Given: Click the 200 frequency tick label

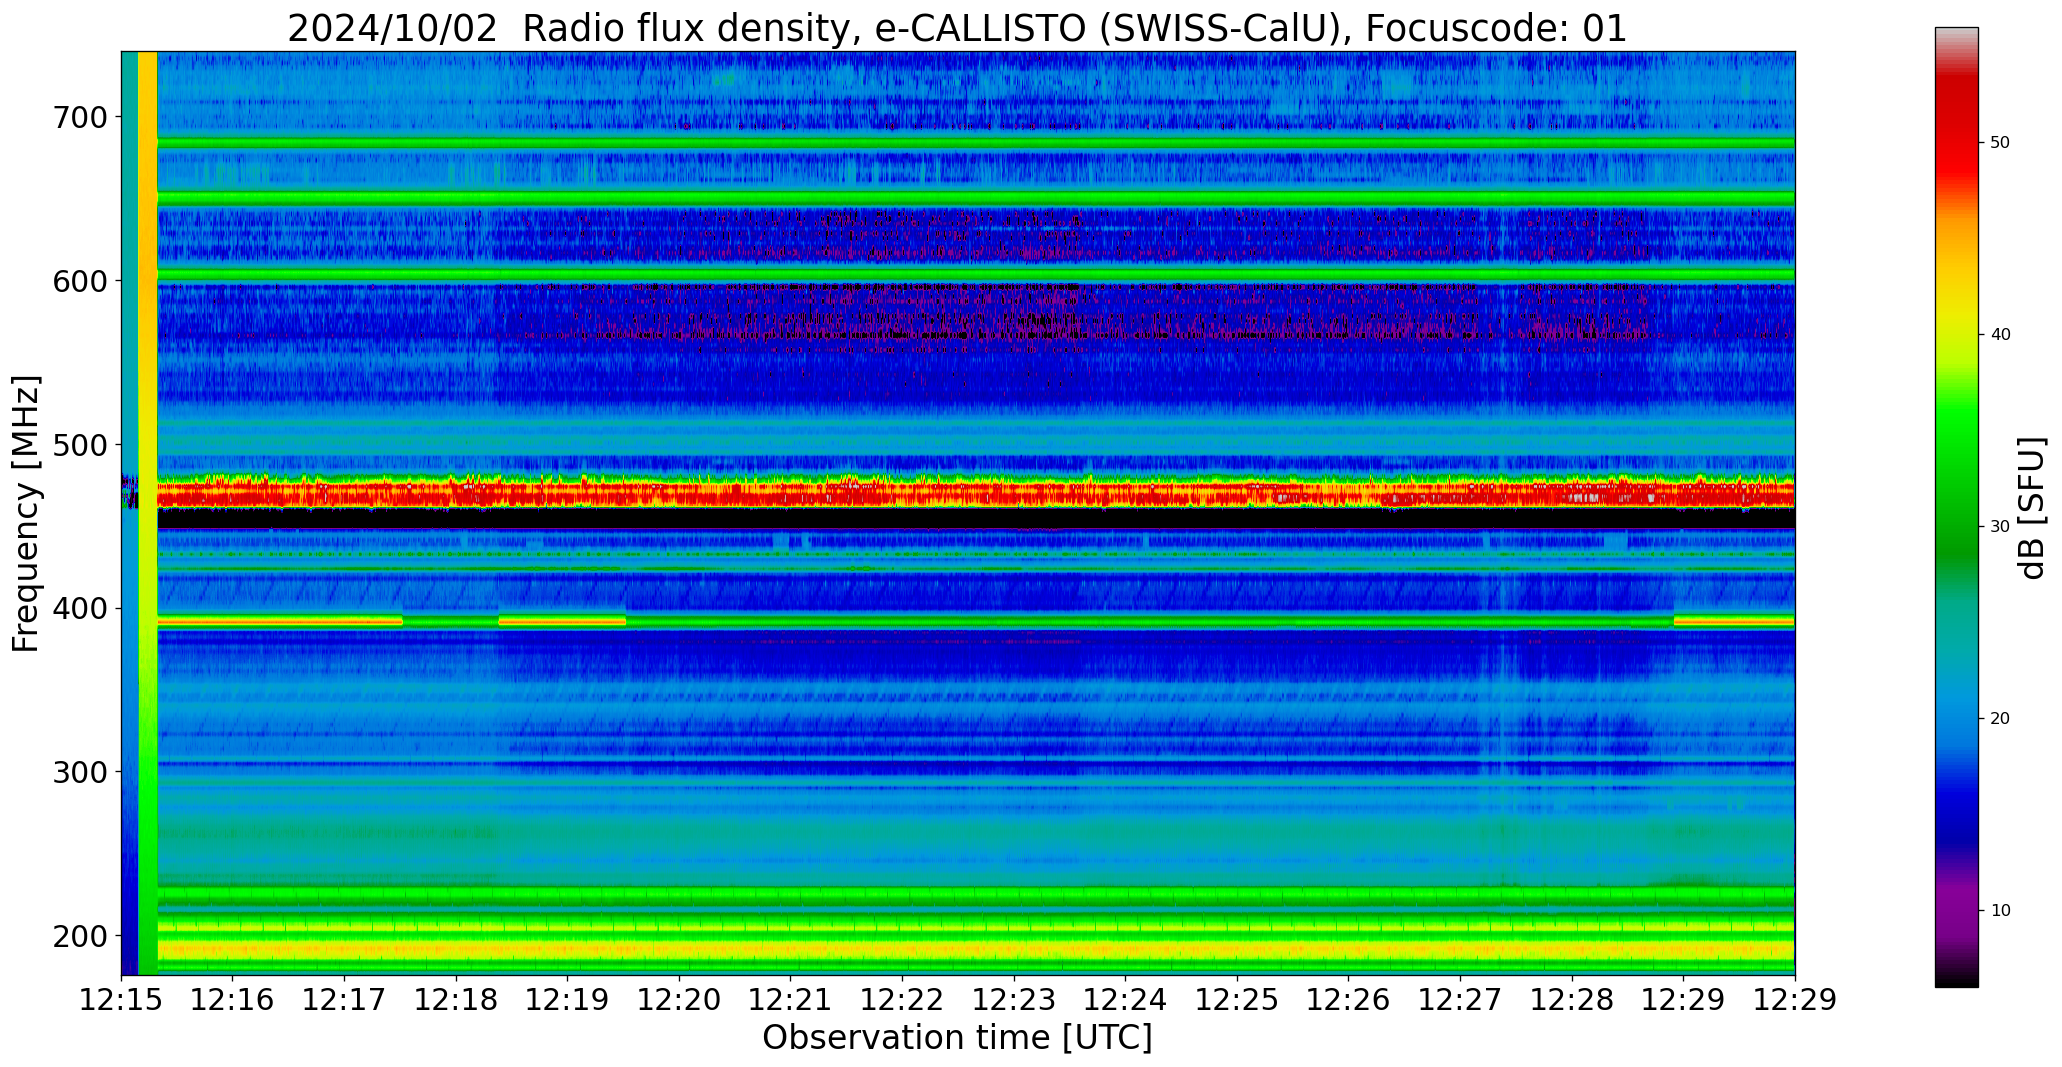Looking at the screenshot, I should coord(78,936).
